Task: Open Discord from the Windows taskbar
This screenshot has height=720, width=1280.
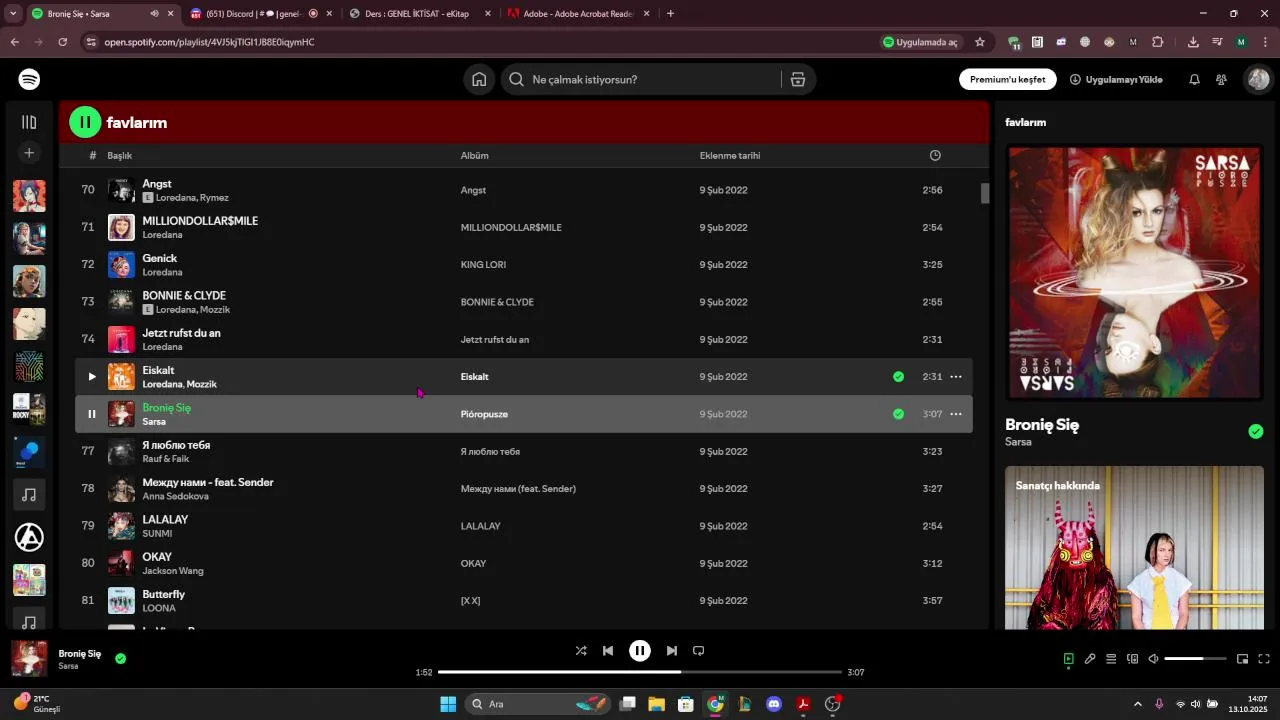Action: 773,704
